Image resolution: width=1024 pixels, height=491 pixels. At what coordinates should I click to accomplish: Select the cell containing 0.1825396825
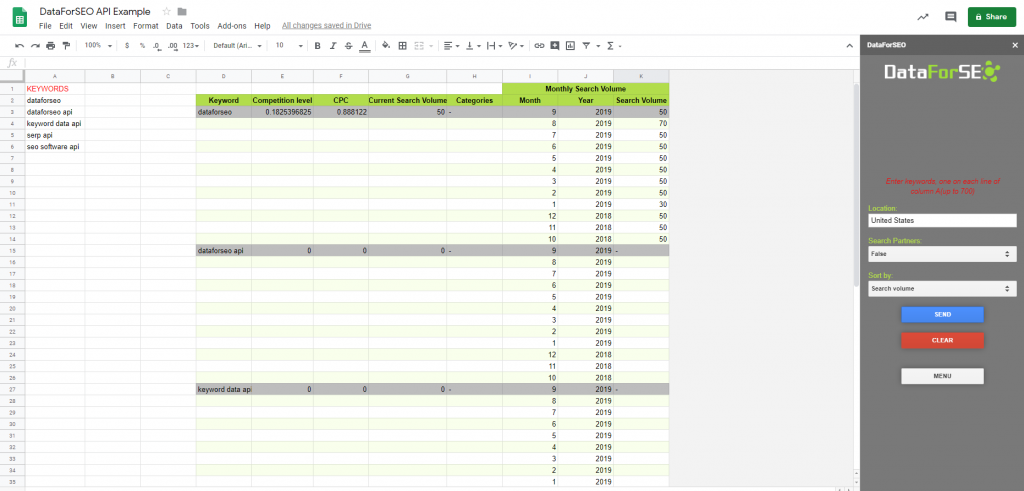[x=282, y=112]
